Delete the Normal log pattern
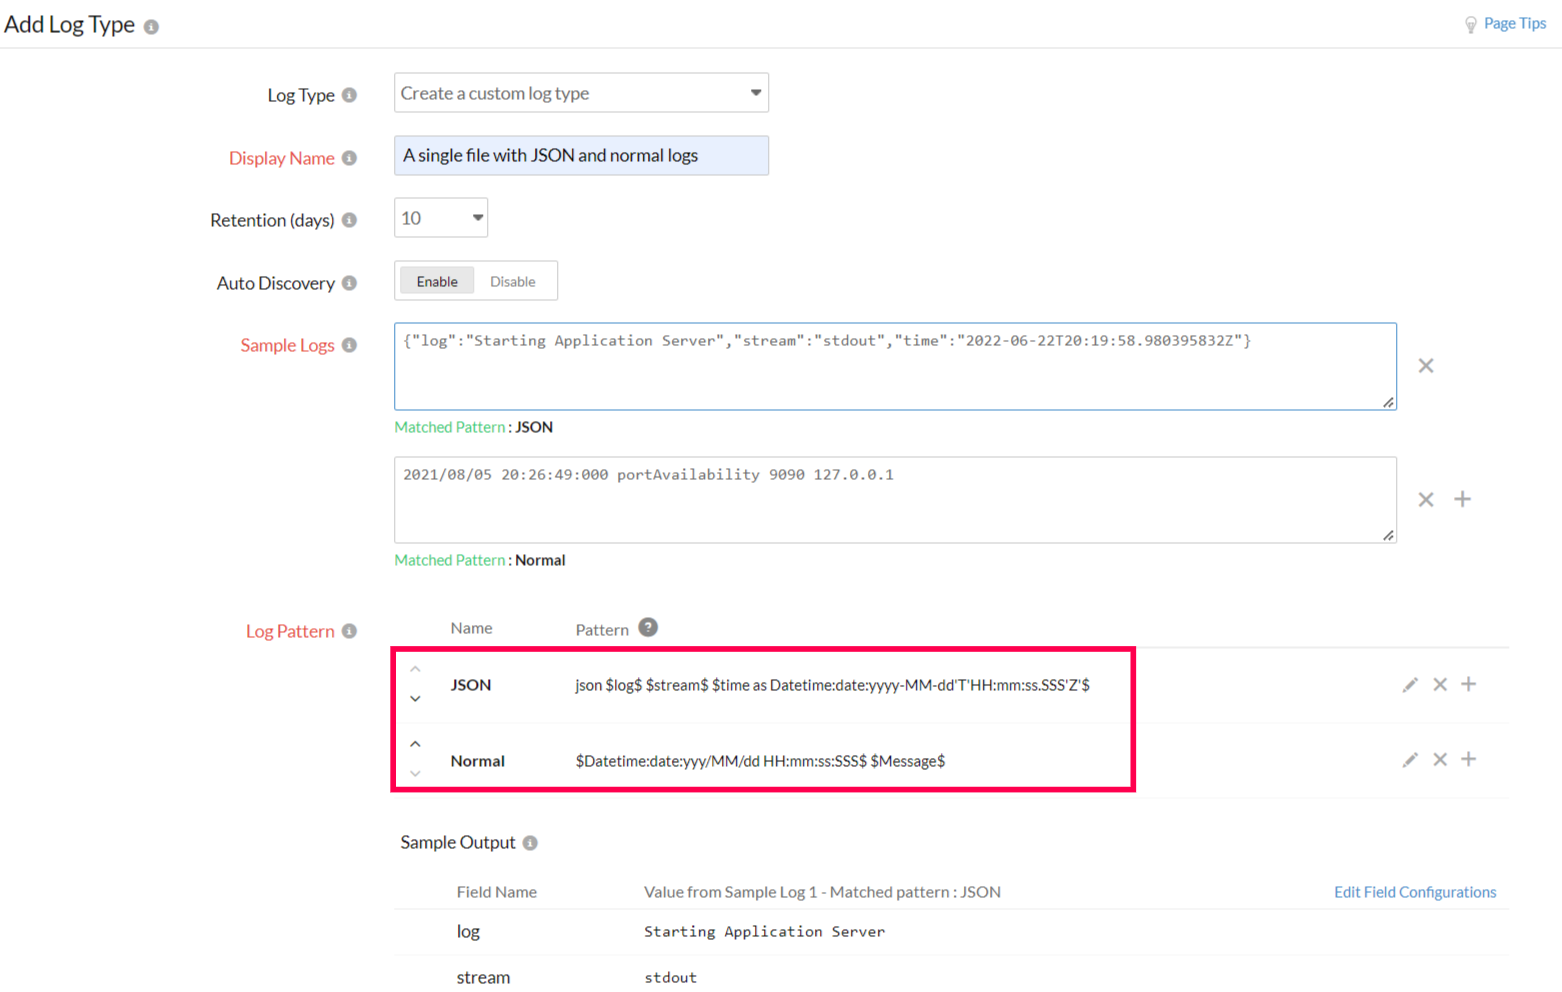Screen dimensions: 1562x992 pyautogui.click(x=1440, y=759)
